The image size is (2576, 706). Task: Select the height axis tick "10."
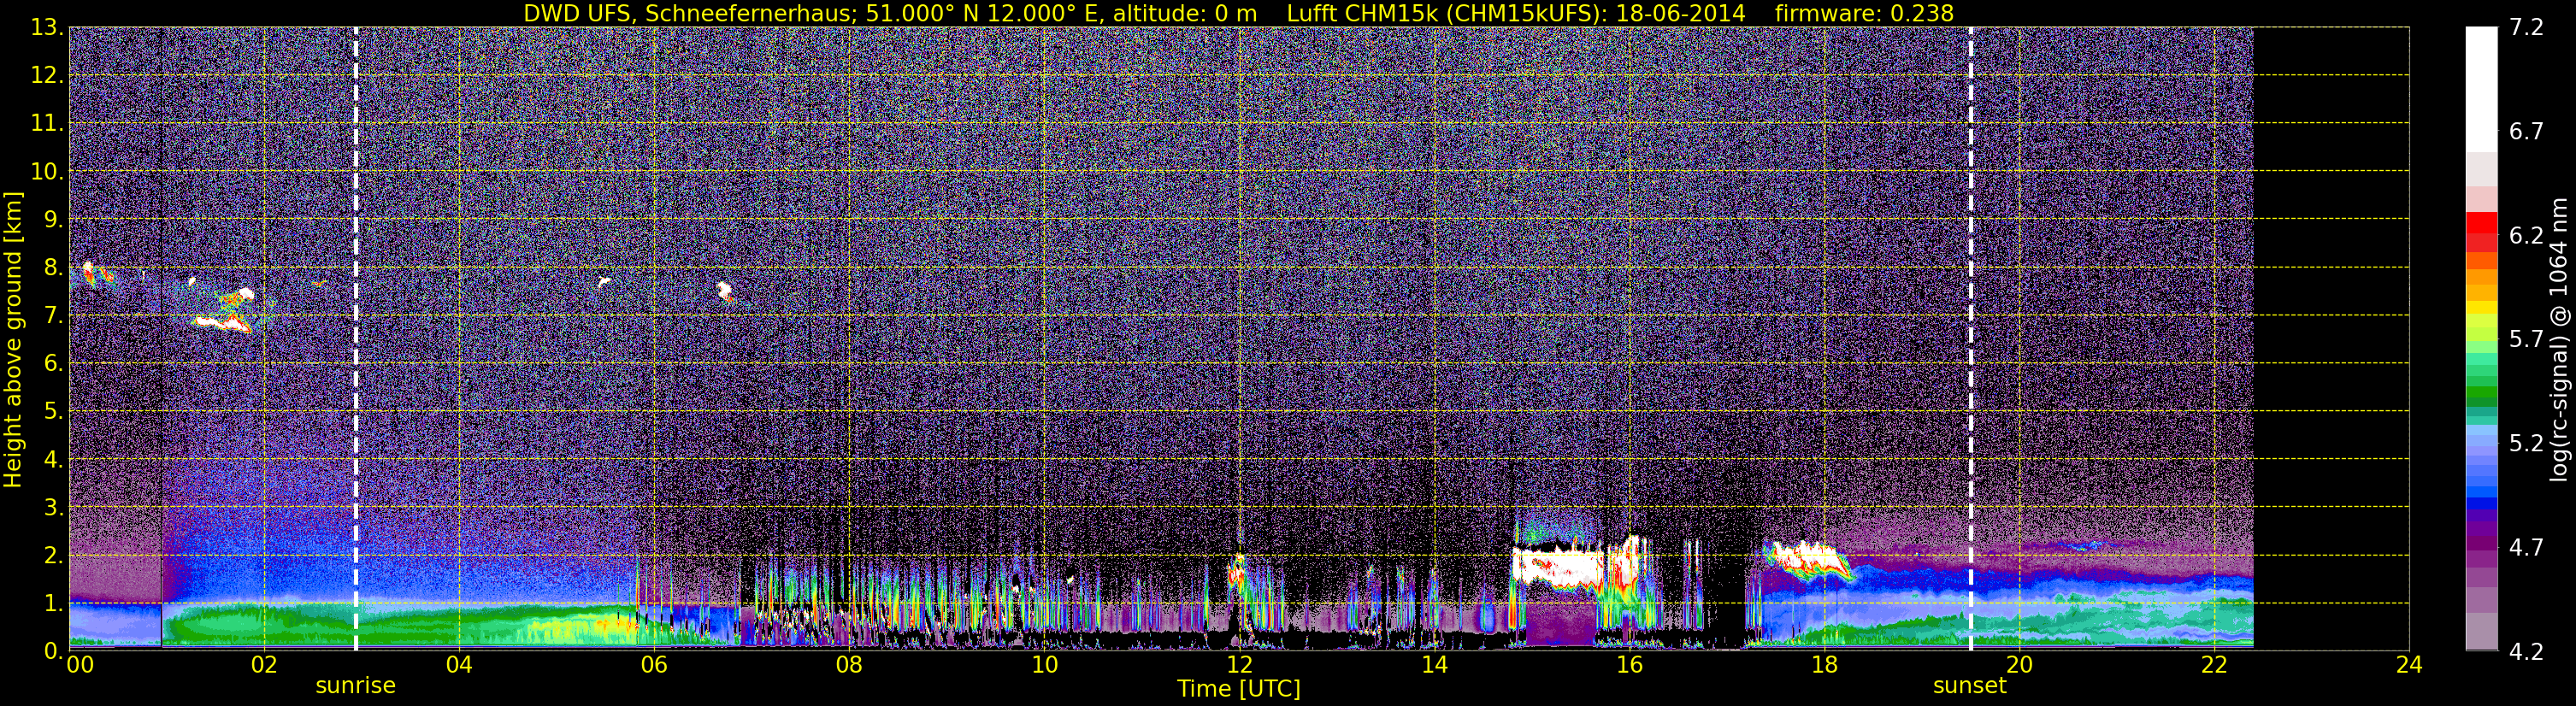(x=47, y=172)
